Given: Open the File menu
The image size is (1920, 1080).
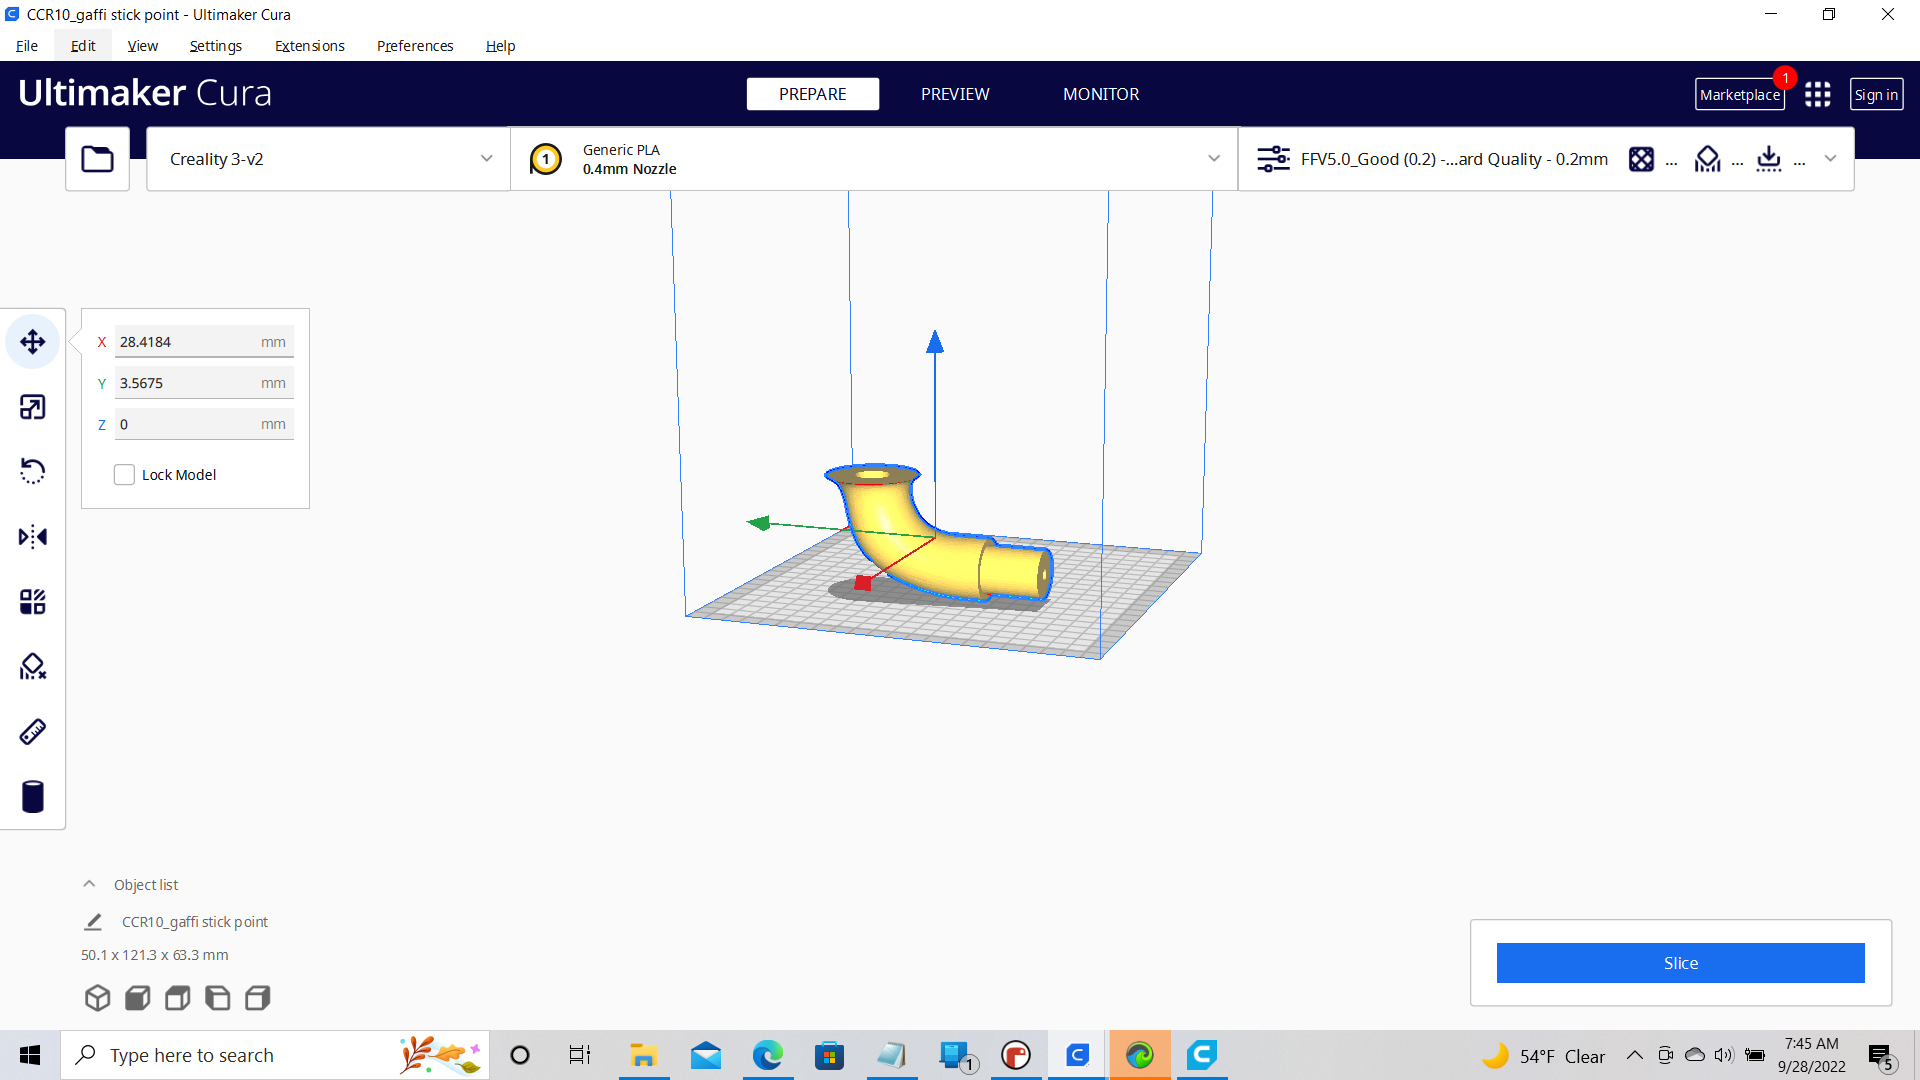Looking at the screenshot, I should pos(27,46).
